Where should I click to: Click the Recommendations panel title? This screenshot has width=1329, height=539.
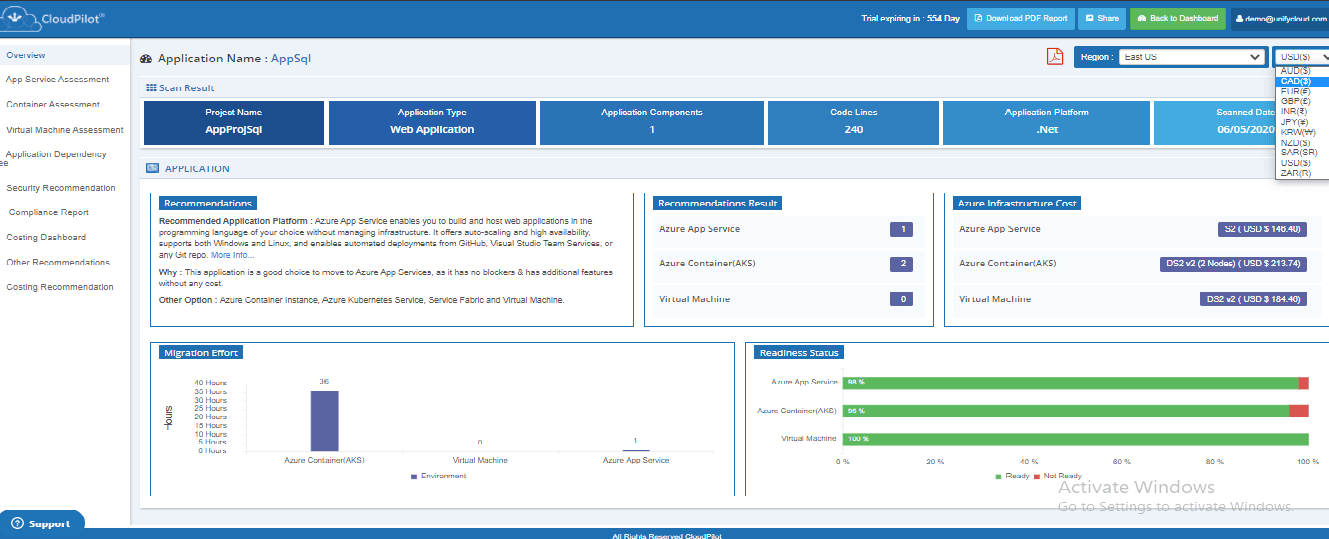tap(207, 203)
